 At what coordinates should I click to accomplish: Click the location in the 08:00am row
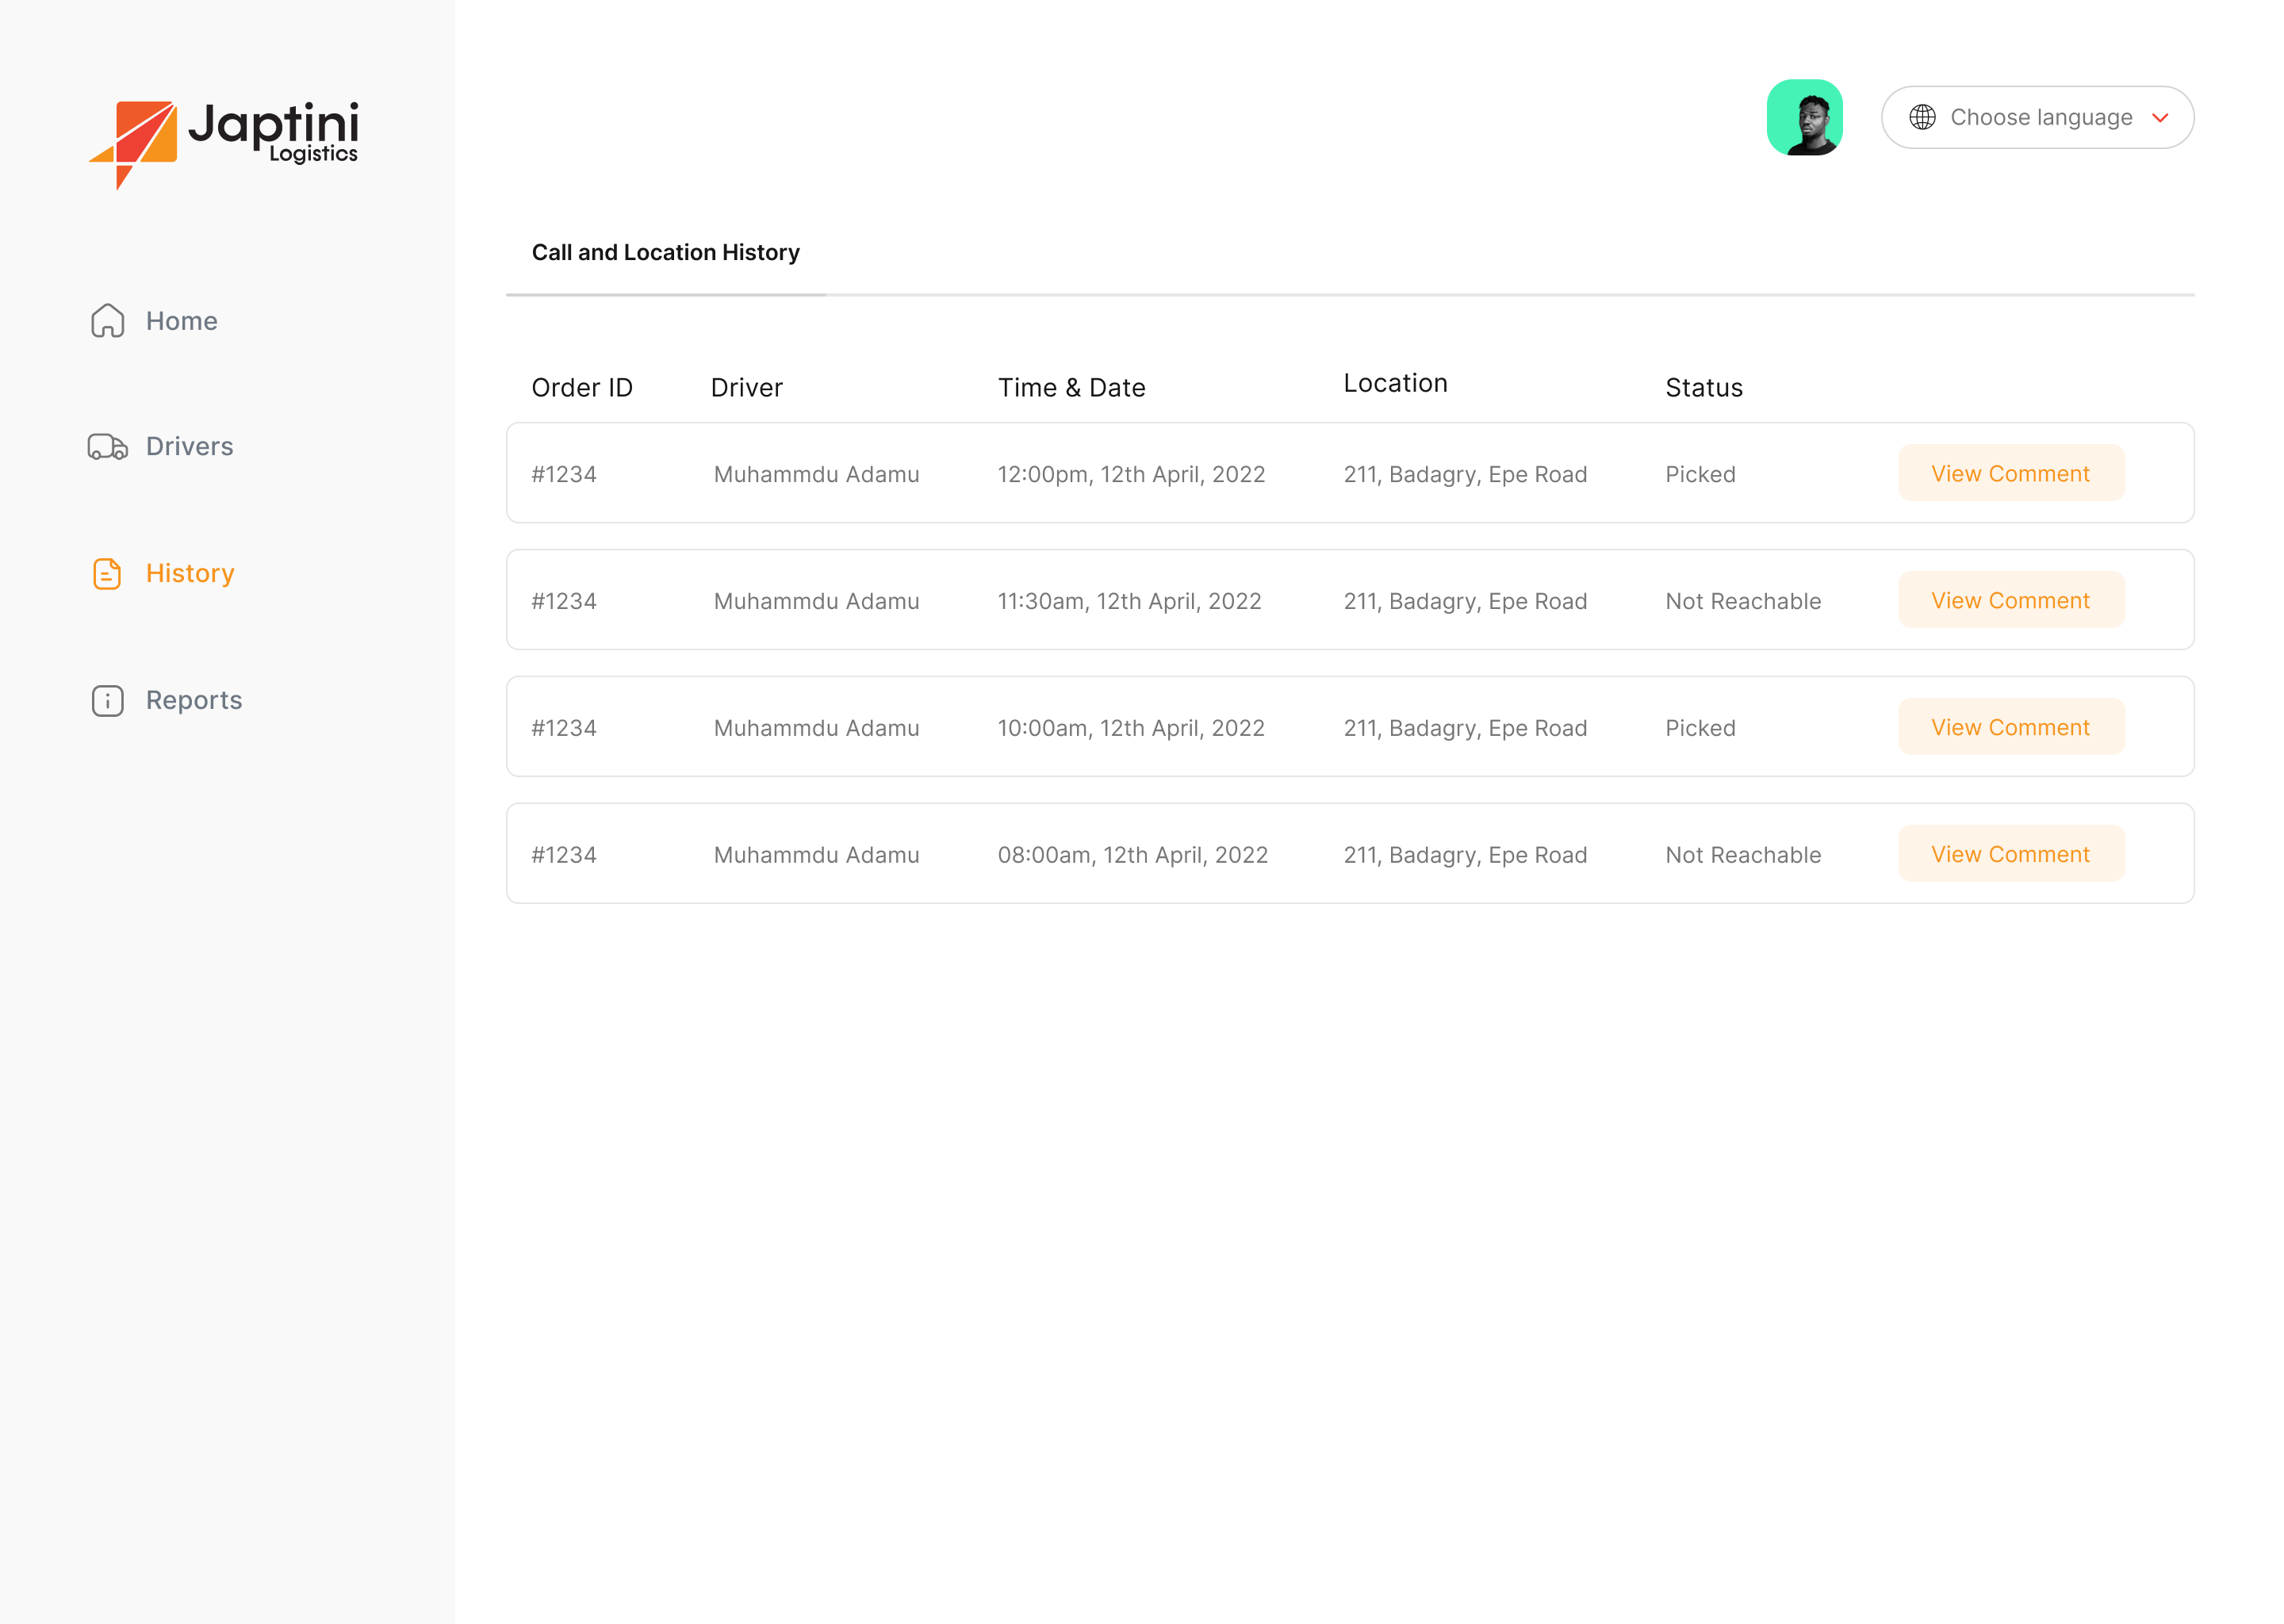pos(1465,855)
